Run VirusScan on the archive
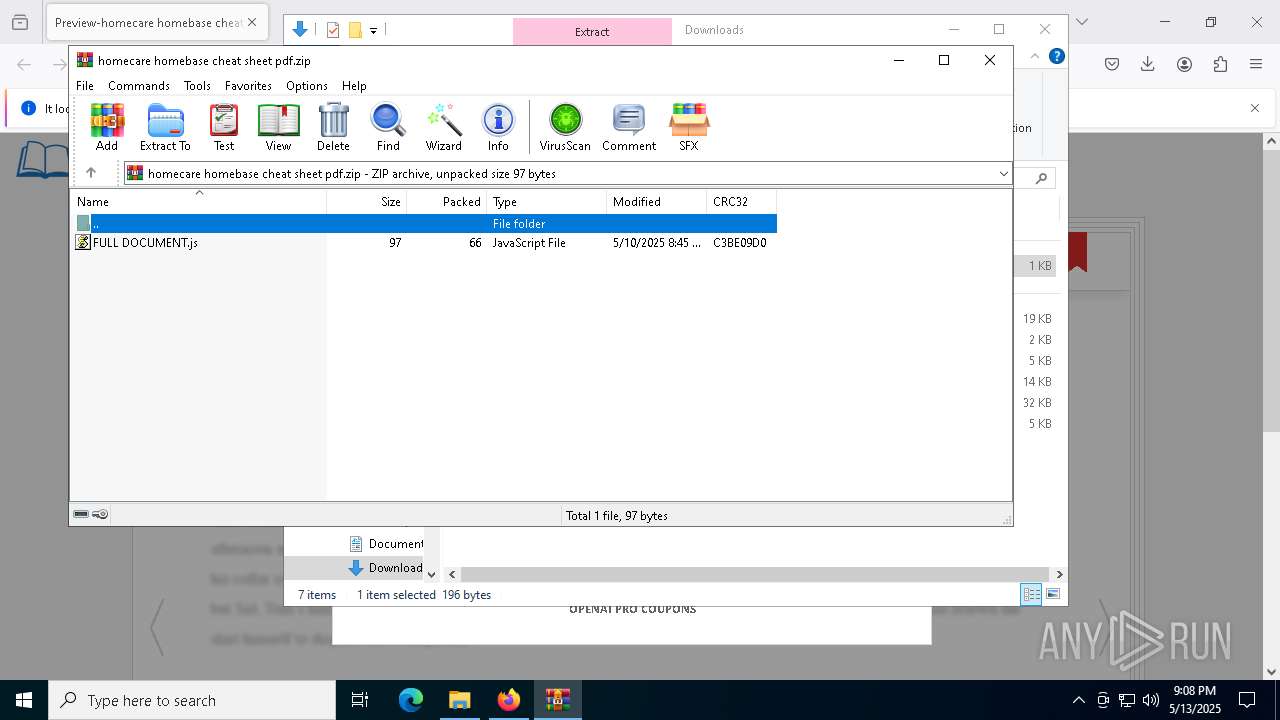Screen dimensions: 1280x720 click(x=565, y=127)
